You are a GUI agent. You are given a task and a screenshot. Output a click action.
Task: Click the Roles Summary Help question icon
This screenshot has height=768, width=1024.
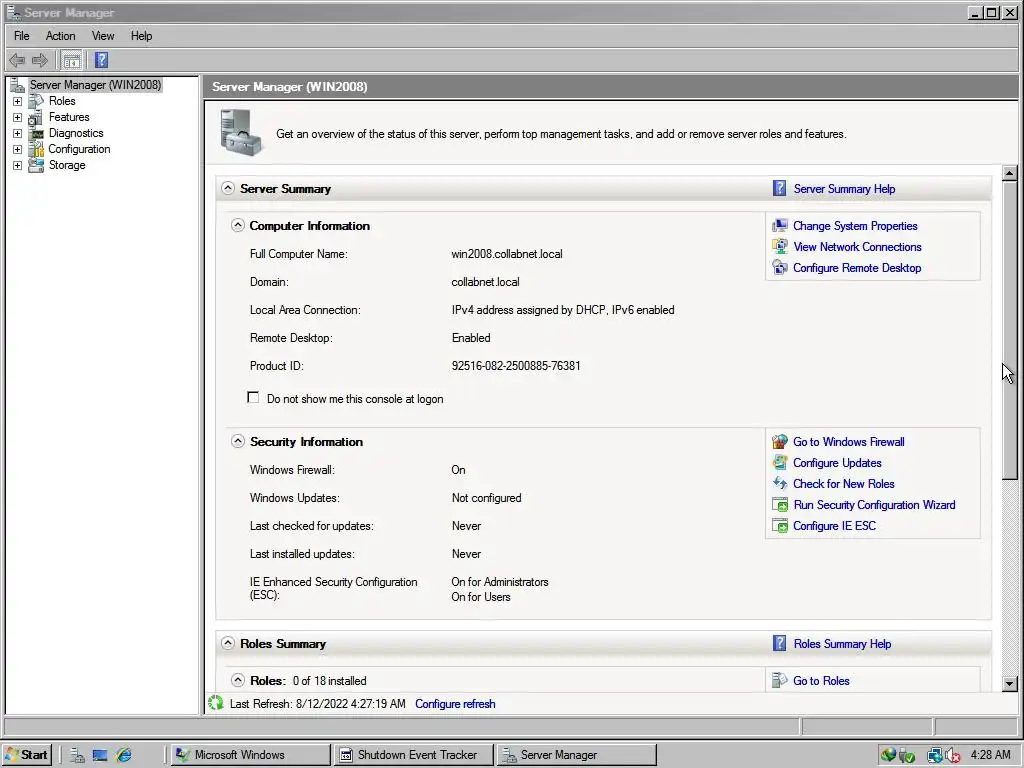pyautogui.click(x=779, y=643)
